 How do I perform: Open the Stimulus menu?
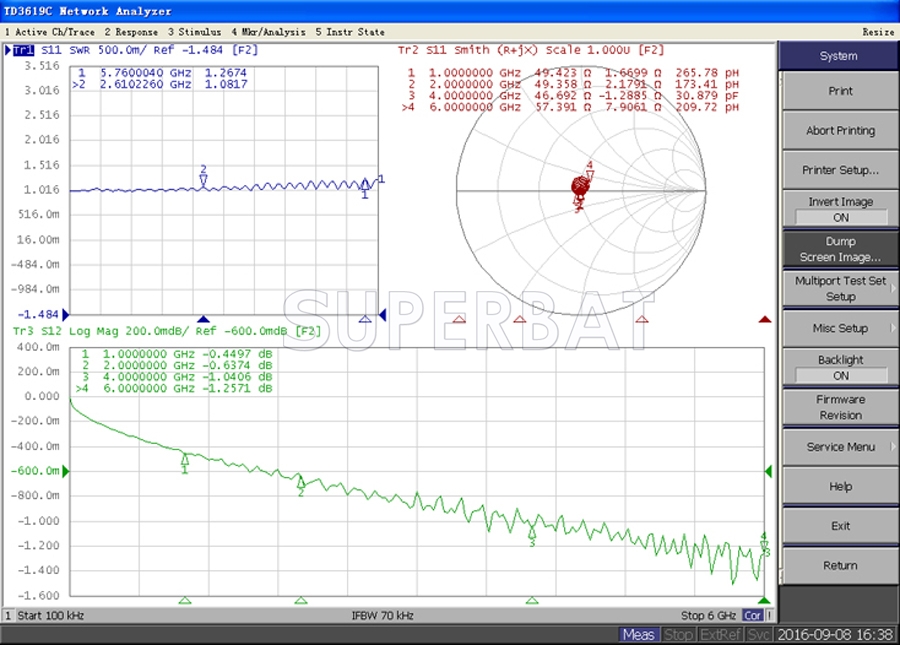194,32
